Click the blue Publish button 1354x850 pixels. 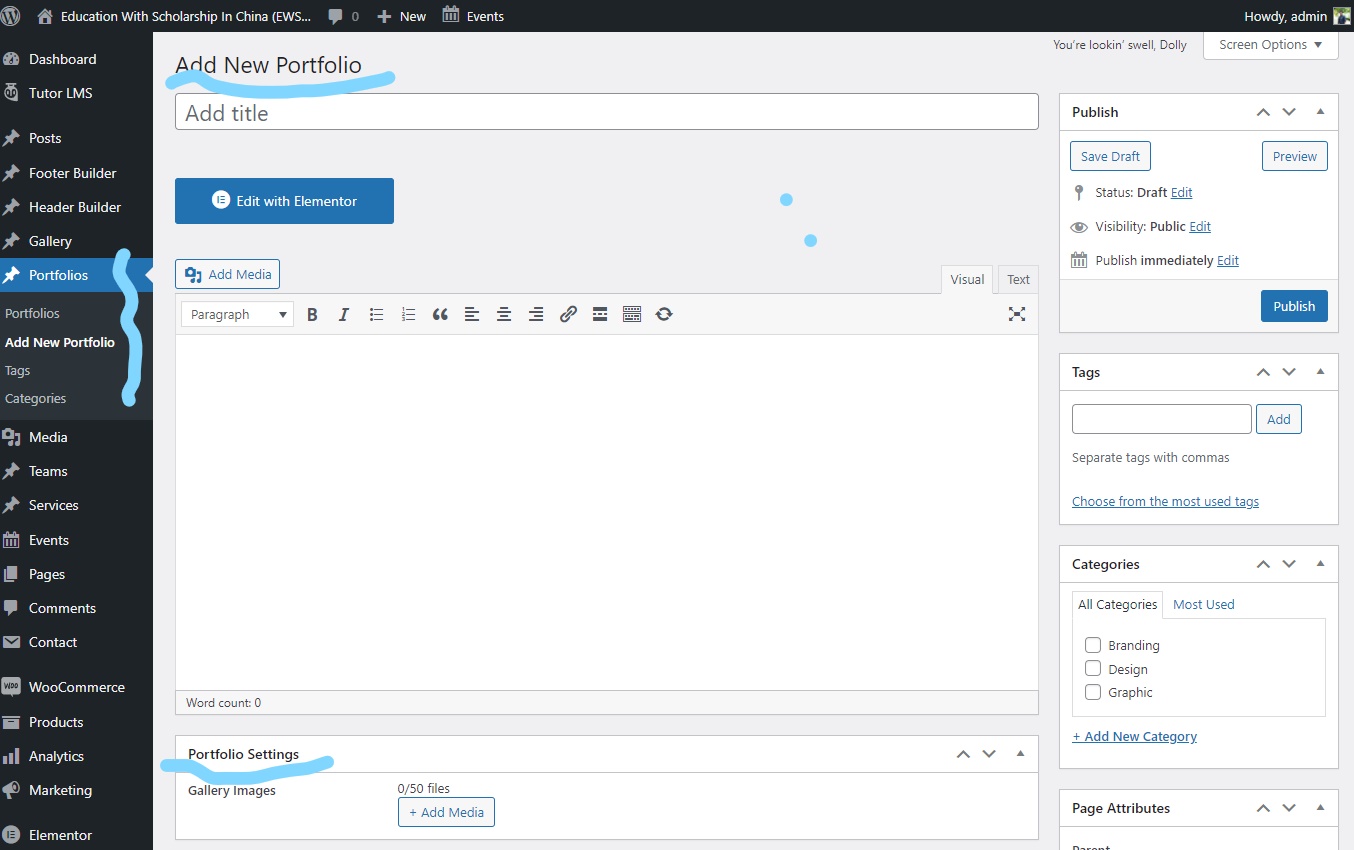[x=1294, y=306]
